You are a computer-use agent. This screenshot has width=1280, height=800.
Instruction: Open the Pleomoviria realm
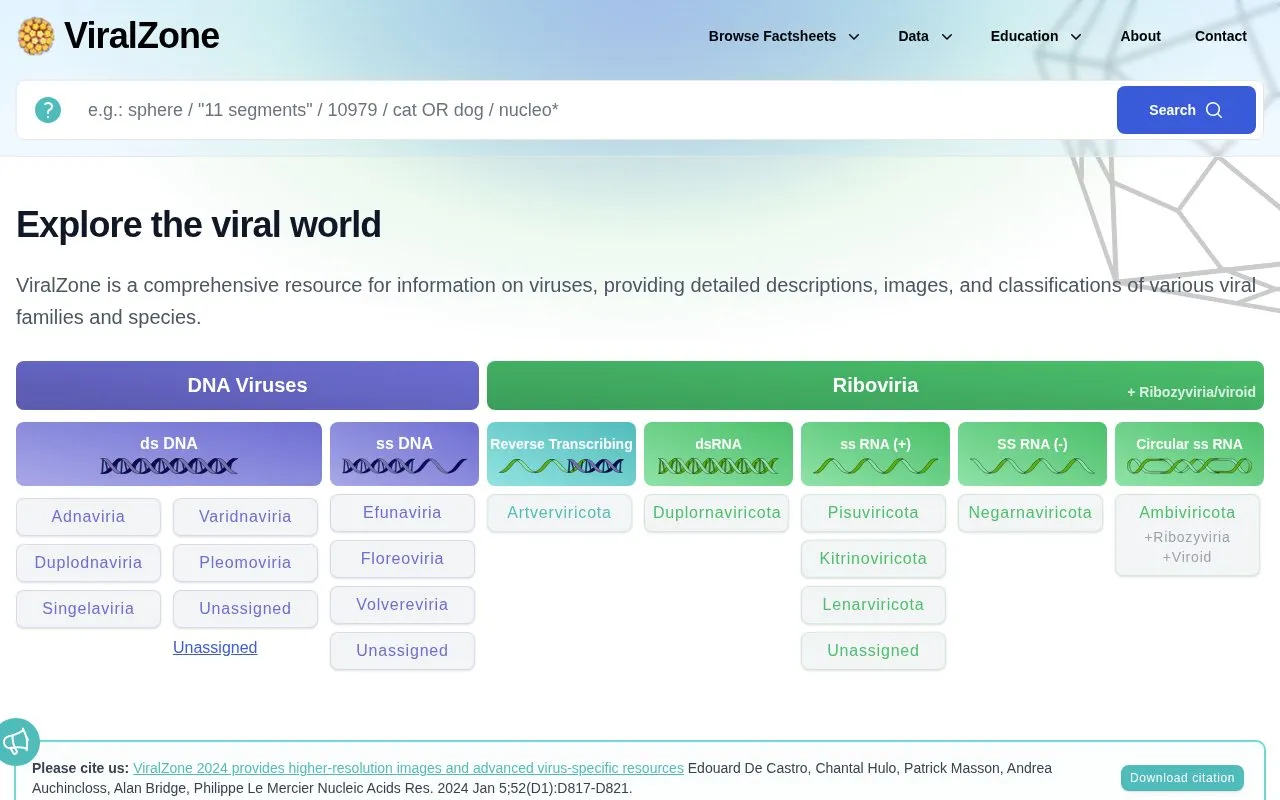[x=245, y=563]
